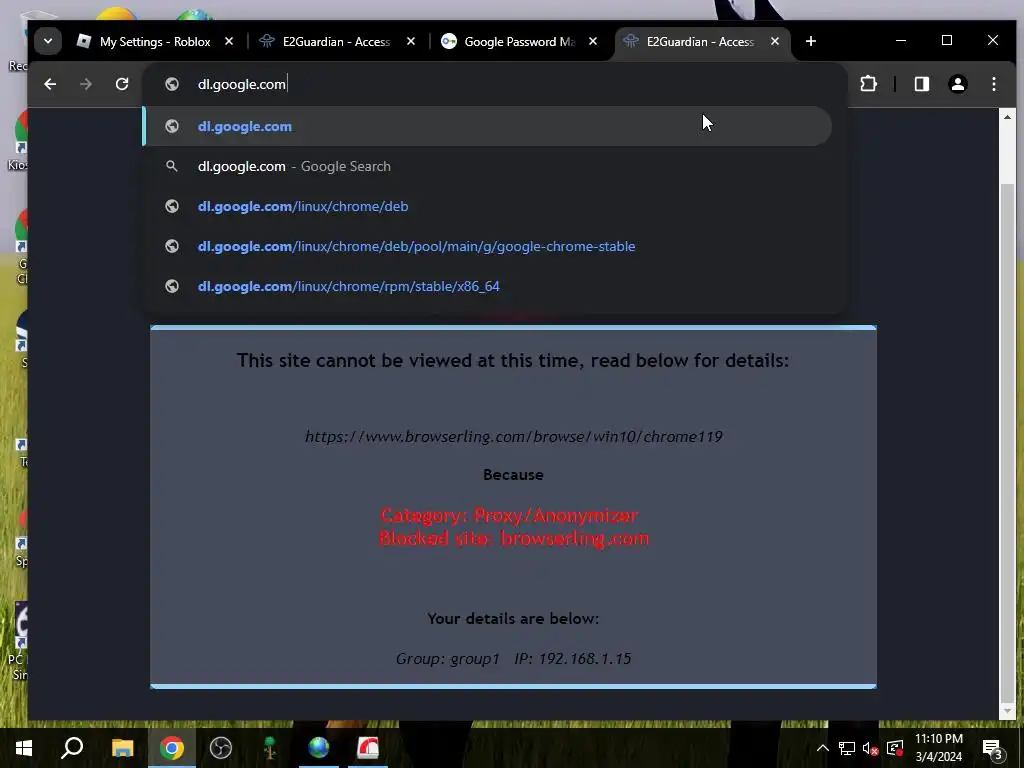Viewport: 1024px width, 768px height.
Task: Reload the current page
Action: click(x=121, y=84)
